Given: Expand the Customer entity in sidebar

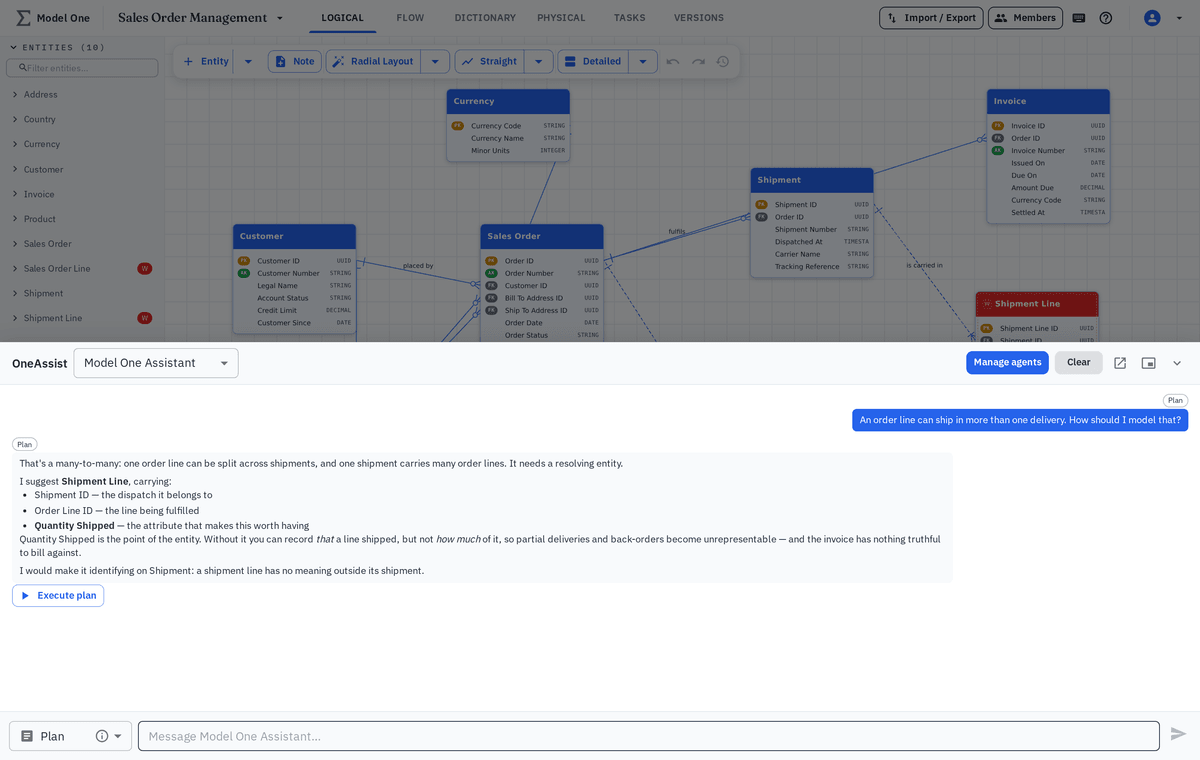Looking at the screenshot, I should [x=15, y=169].
